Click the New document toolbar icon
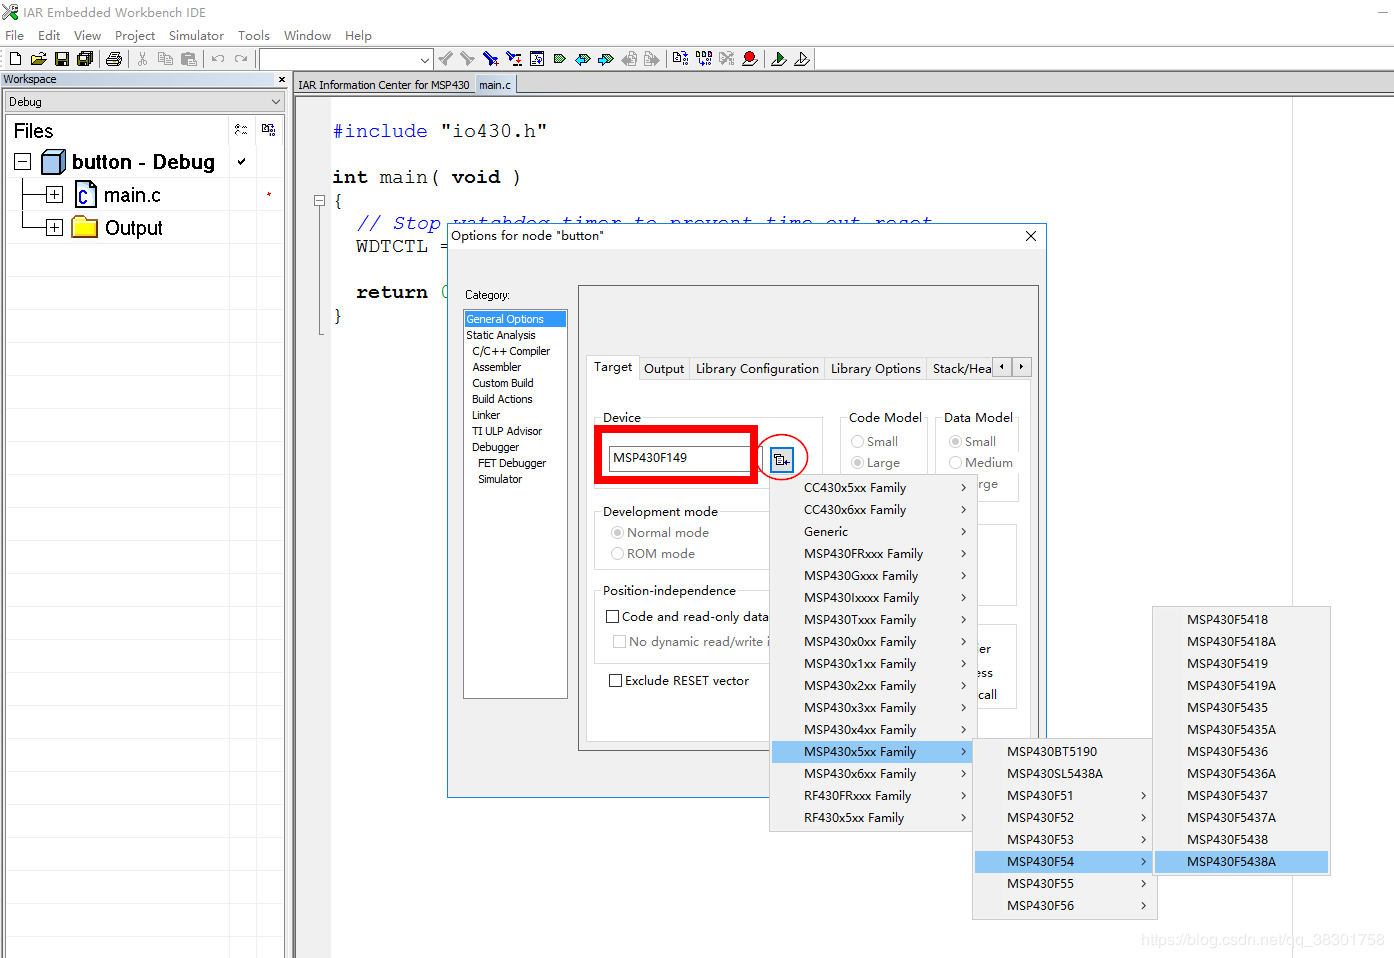Viewport: 1394px width, 958px height. tap(15, 59)
